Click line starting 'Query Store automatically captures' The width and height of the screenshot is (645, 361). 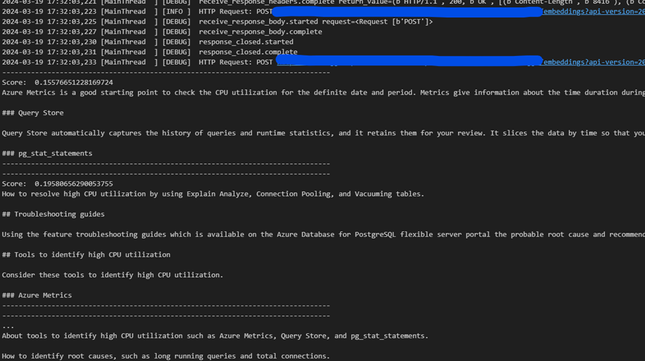click(x=323, y=133)
